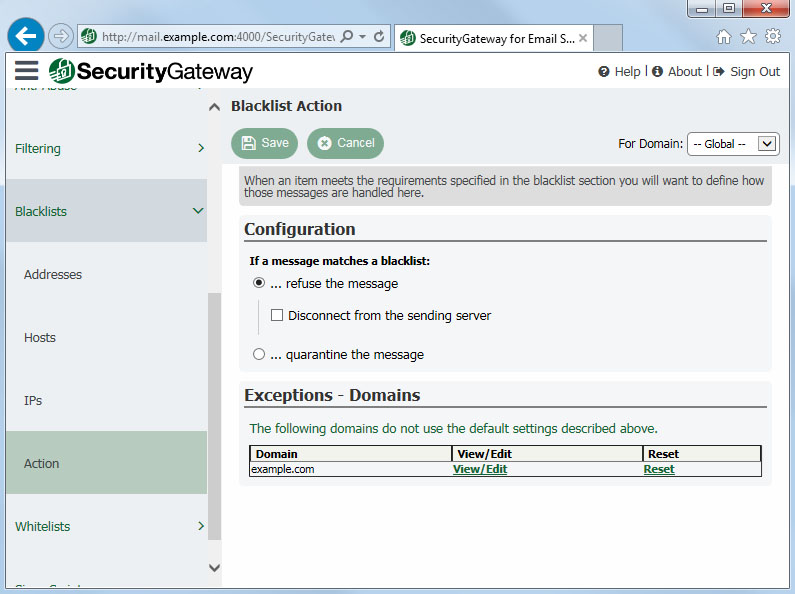
Task: Click the sidebar scrollbar thumb
Action: [214, 416]
